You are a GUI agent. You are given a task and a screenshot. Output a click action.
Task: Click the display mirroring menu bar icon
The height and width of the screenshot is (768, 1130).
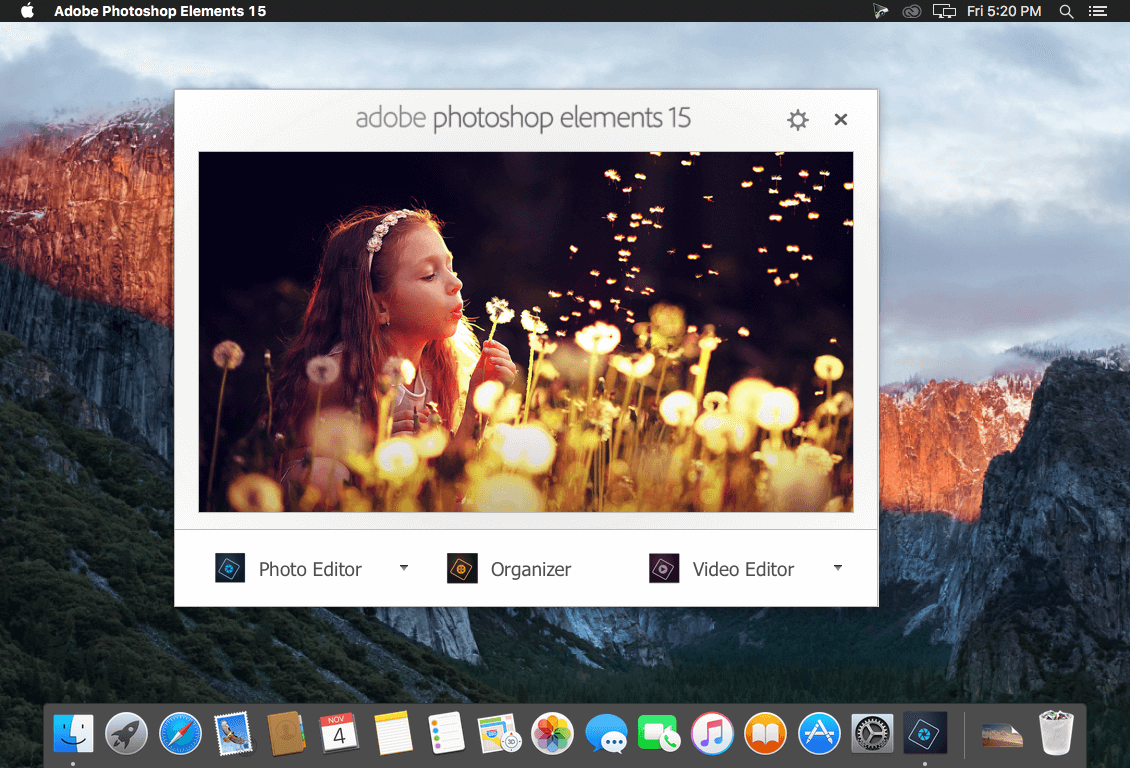(944, 11)
